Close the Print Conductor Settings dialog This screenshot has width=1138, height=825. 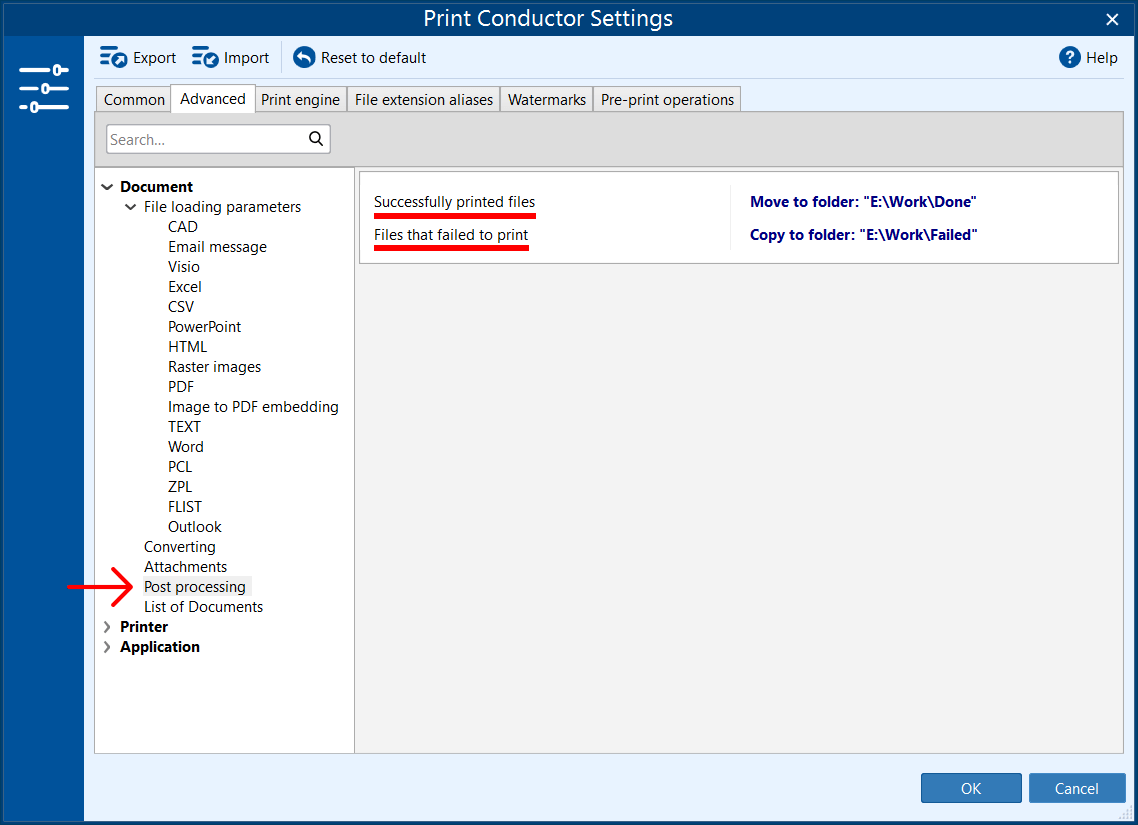click(x=1112, y=19)
